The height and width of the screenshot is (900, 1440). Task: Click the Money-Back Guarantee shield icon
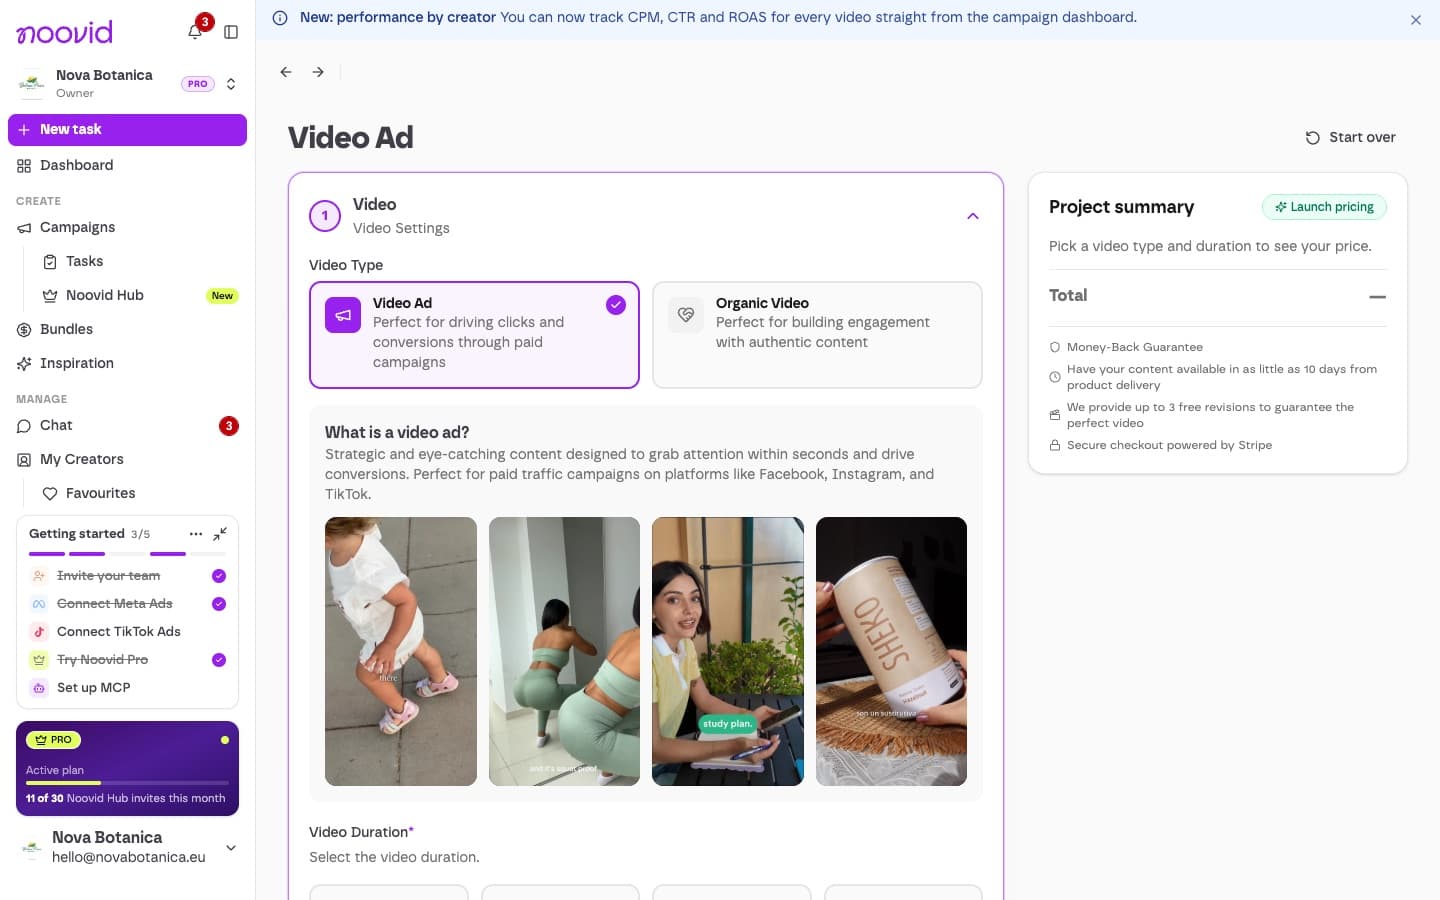pos(1055,347)
